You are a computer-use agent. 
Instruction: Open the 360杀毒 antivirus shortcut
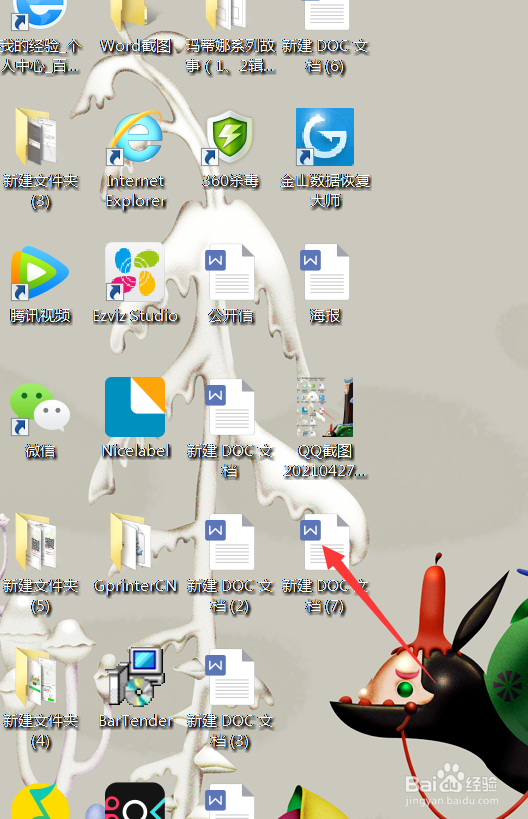229,136
